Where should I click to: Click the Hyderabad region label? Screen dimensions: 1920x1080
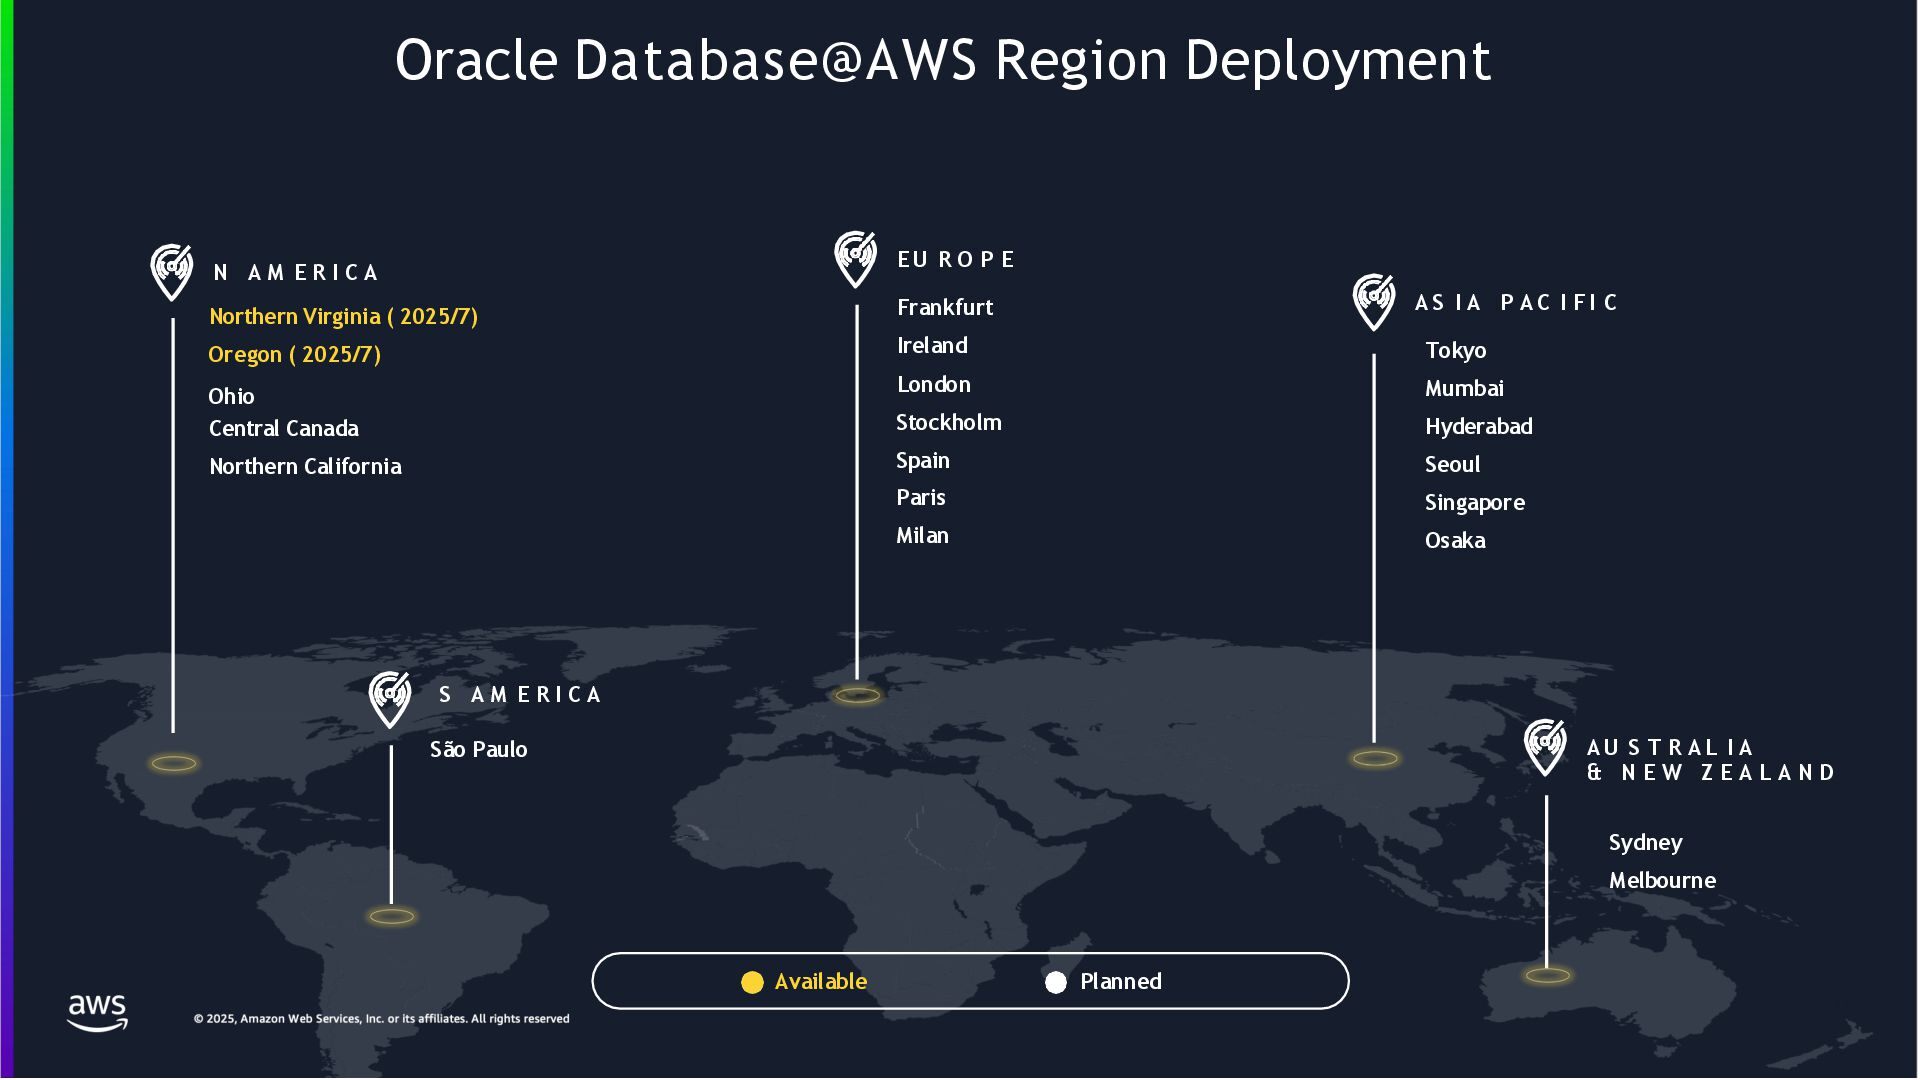1478,427
